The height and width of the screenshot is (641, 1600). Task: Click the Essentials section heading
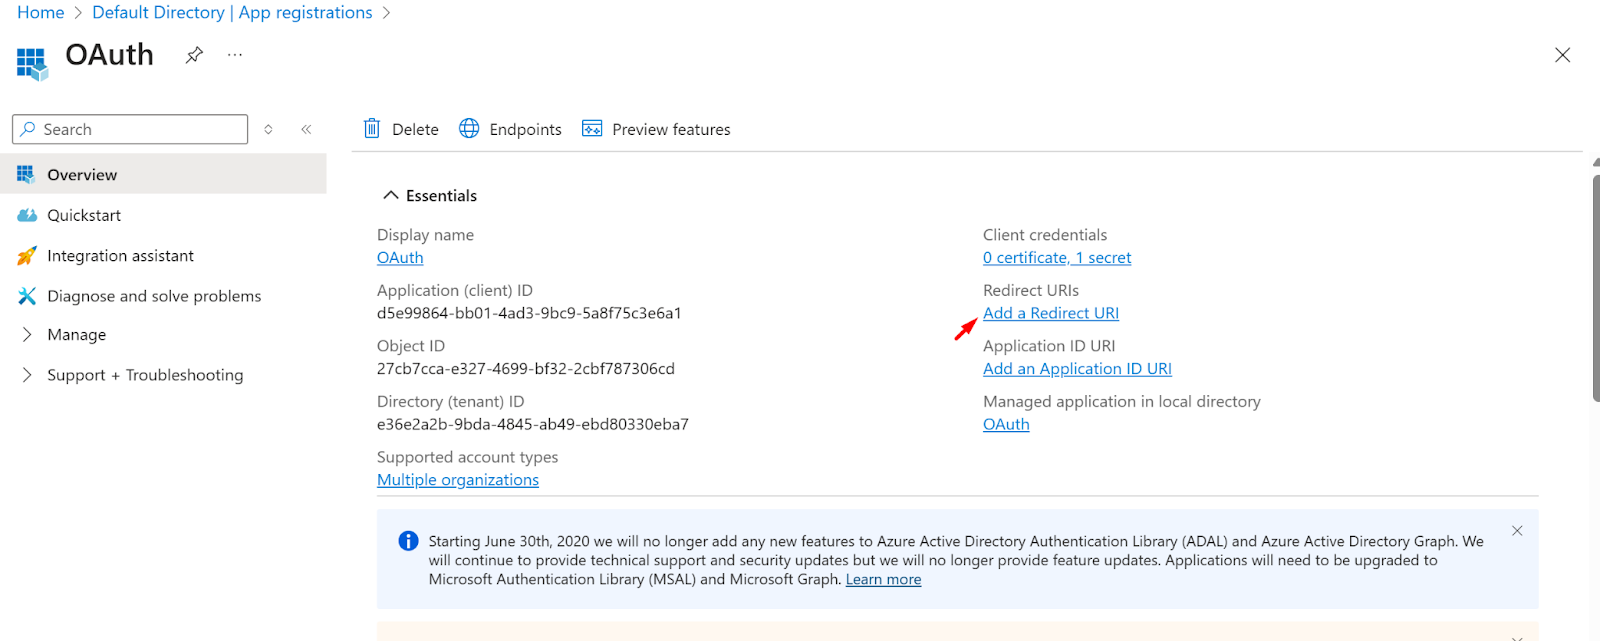[x=441, y=196]
